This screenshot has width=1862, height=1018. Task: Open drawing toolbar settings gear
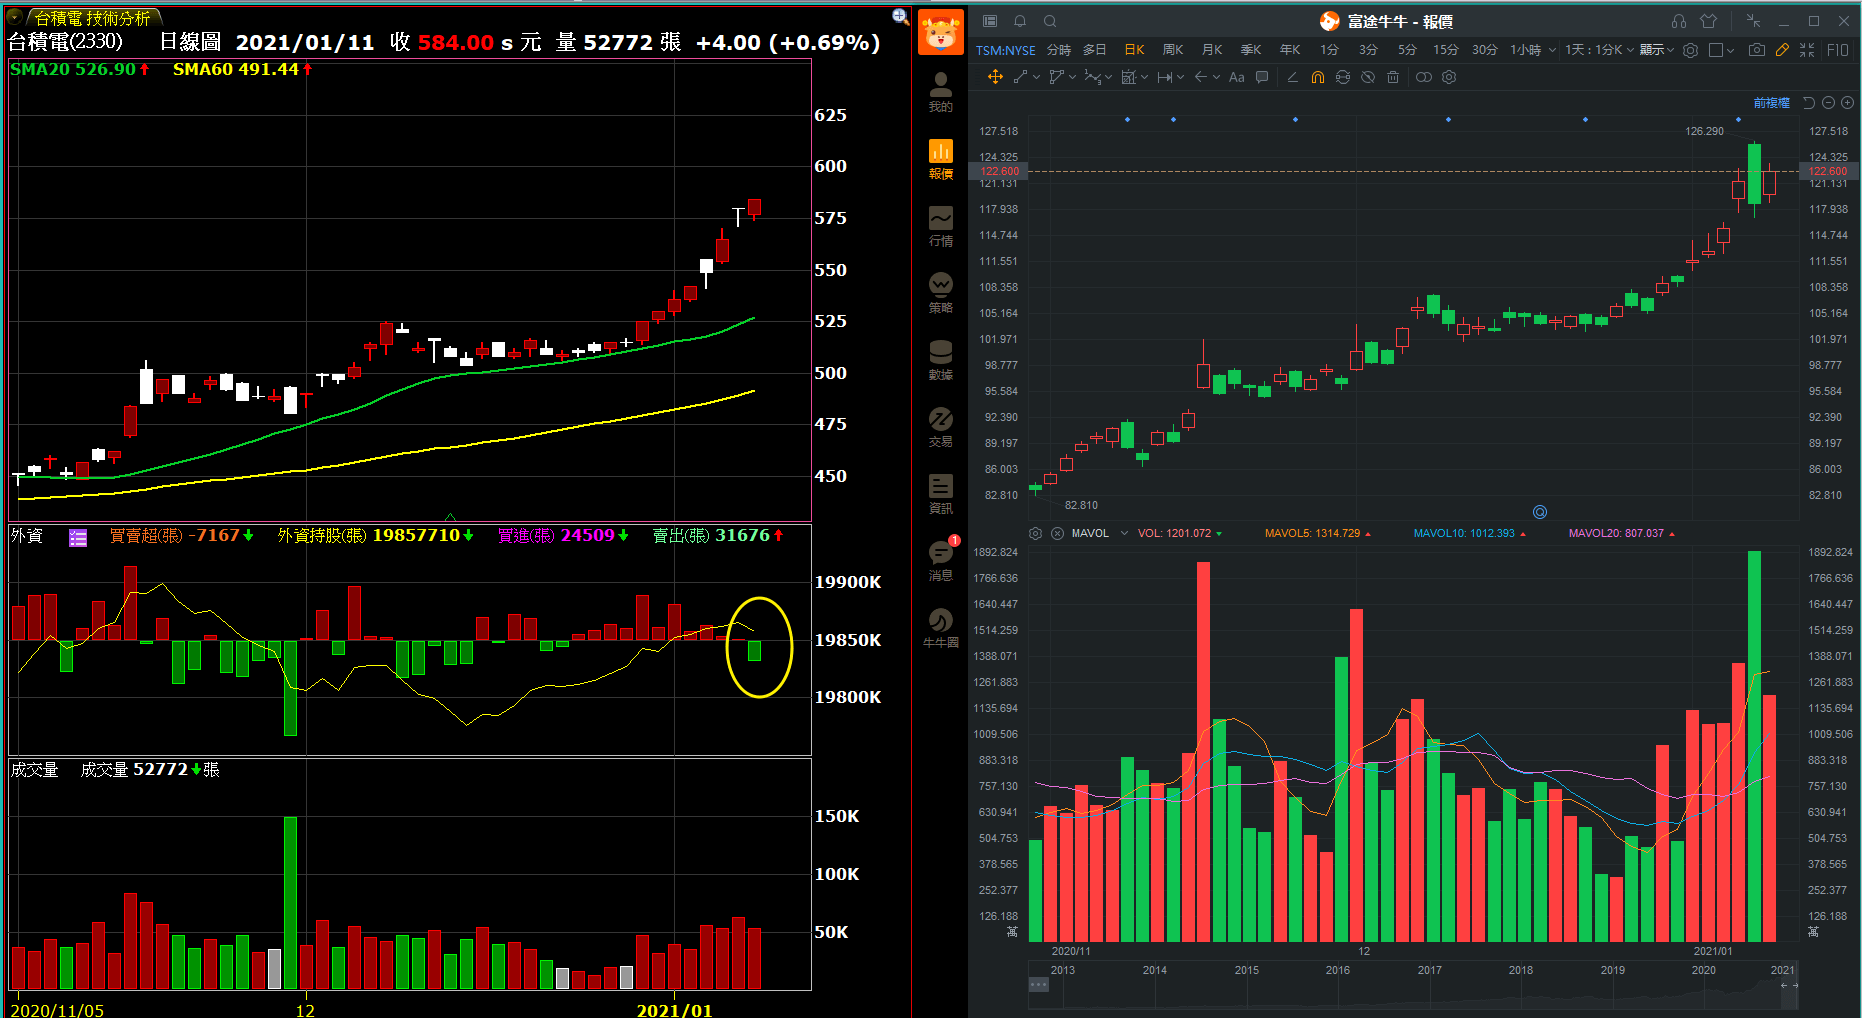(x=1449, y=77)
